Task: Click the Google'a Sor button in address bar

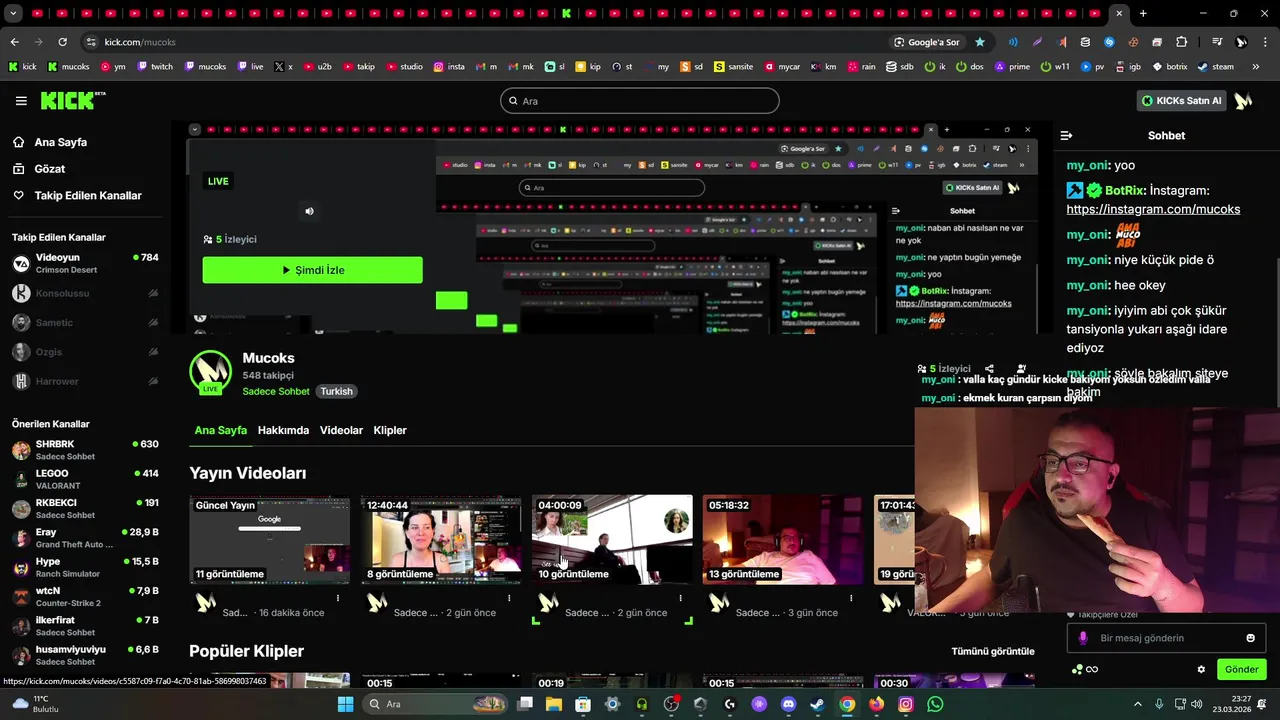Action: coord(927,42)
